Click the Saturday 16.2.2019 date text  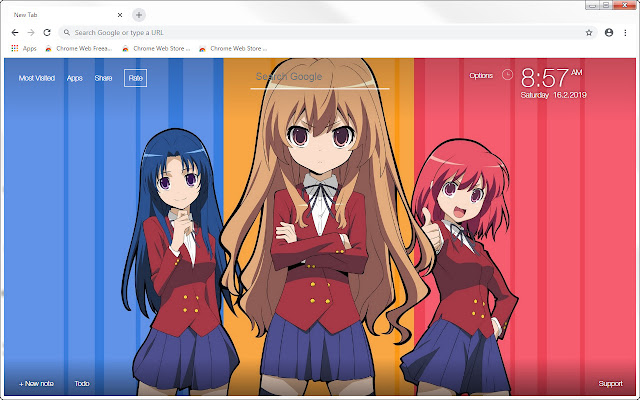[x=553, y=95]
